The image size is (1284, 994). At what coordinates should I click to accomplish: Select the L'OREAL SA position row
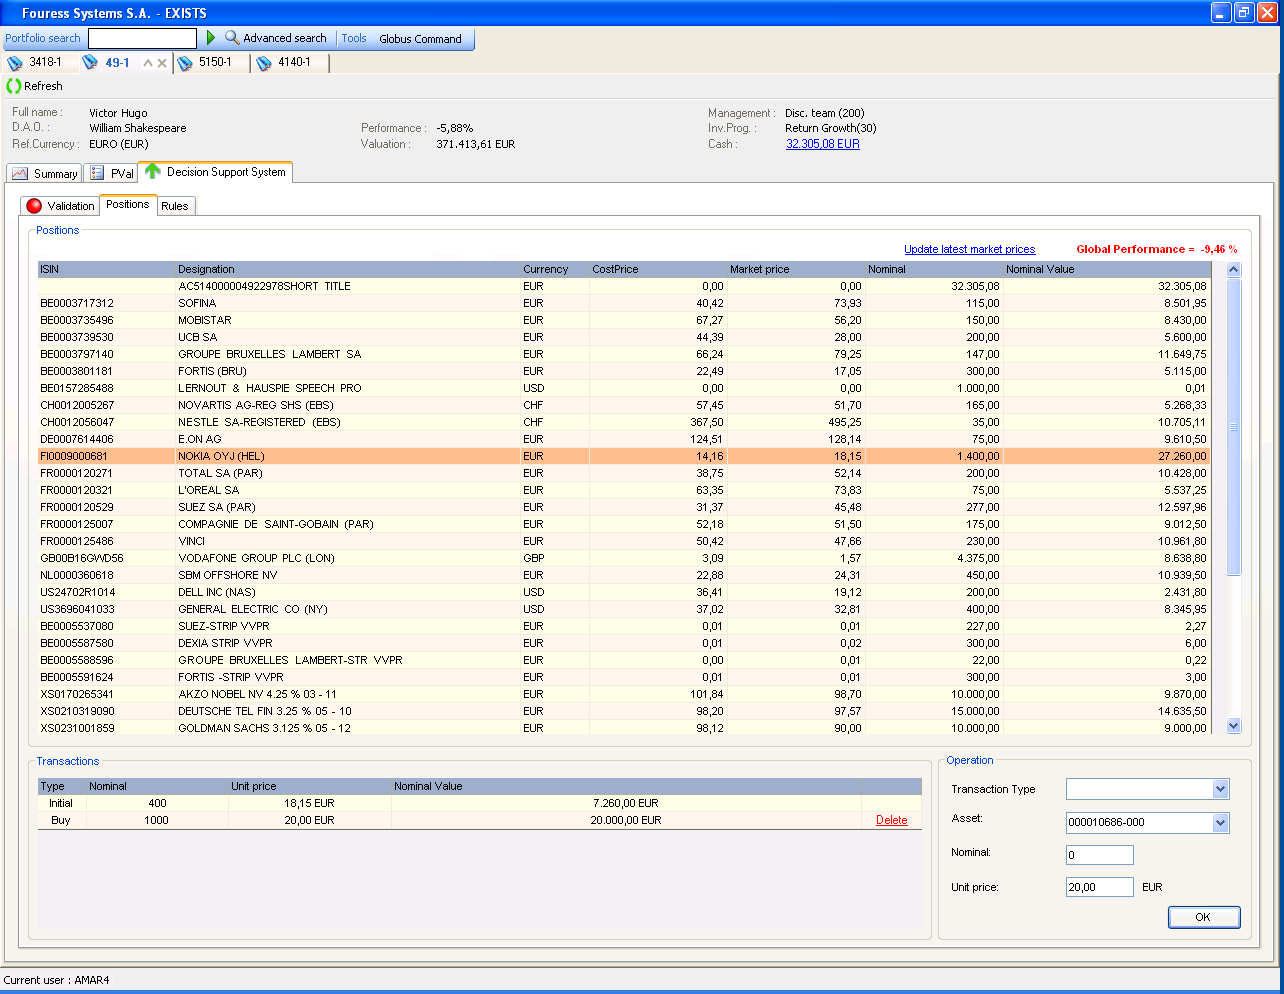coord(624,490)
